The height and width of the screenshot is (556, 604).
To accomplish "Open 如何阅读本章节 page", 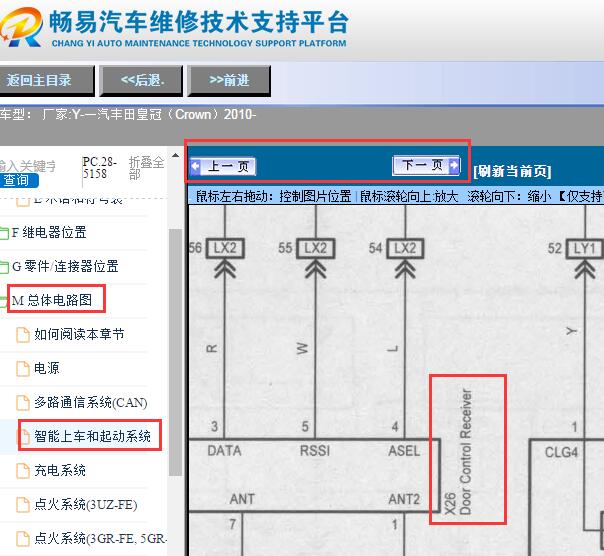I will click(x=79, y=334).
